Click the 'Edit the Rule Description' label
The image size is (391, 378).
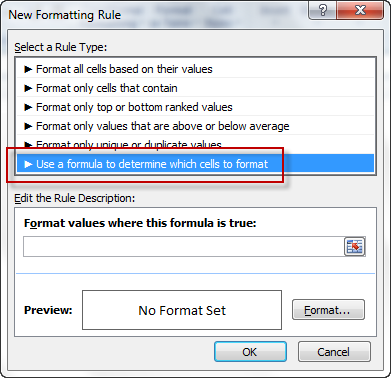click(x=75, y=198)
